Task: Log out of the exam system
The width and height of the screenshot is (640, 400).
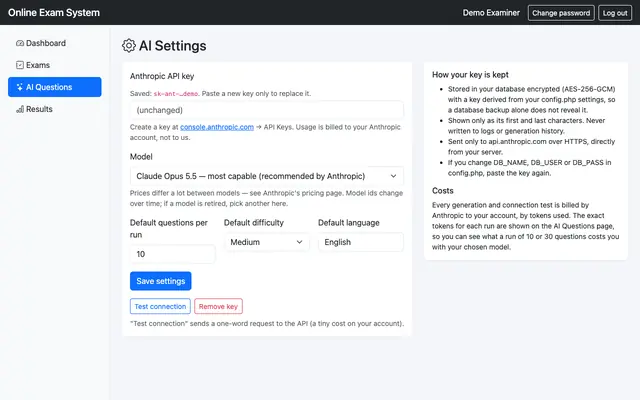Action: pos(615,13)
